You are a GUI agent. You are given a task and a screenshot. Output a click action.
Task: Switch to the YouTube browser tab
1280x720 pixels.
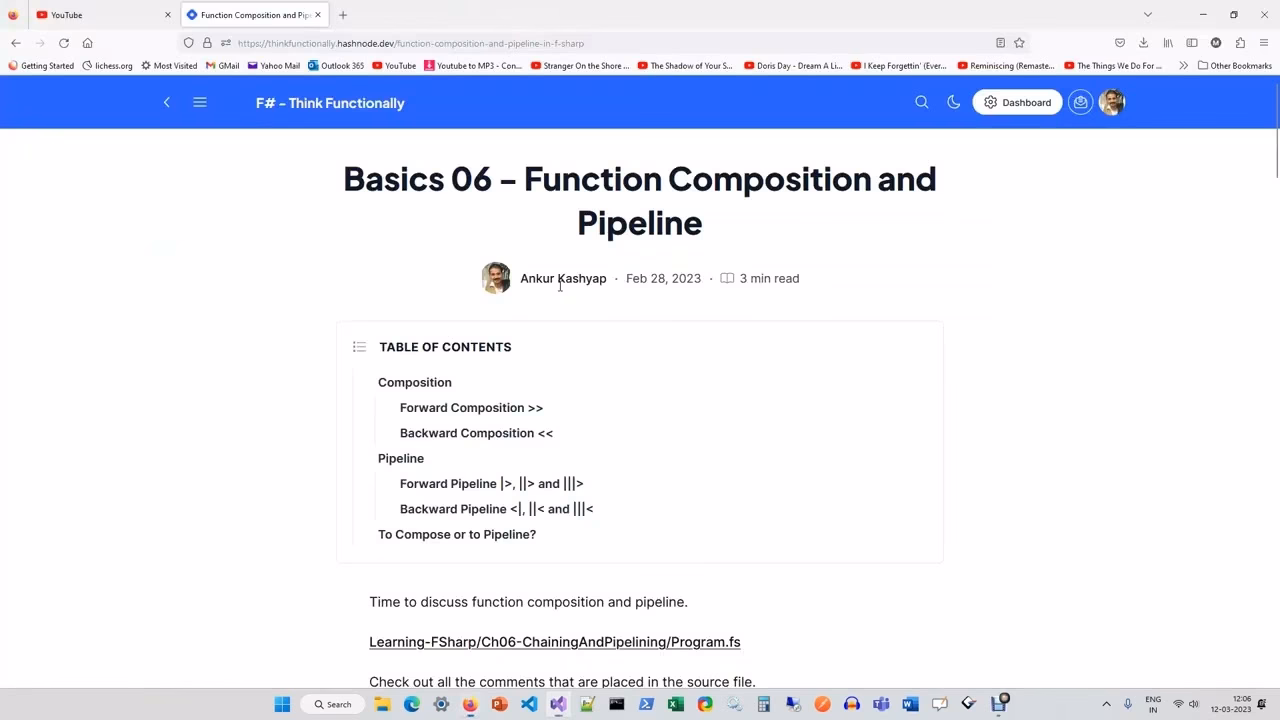(90, 15)
